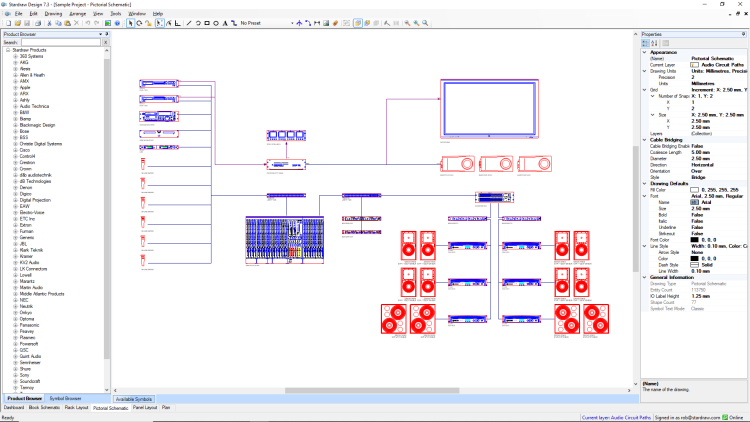Viewport: 750px width, 422px height.
Task: Click the Open folder toolbar icon
Action: point(18,23)
